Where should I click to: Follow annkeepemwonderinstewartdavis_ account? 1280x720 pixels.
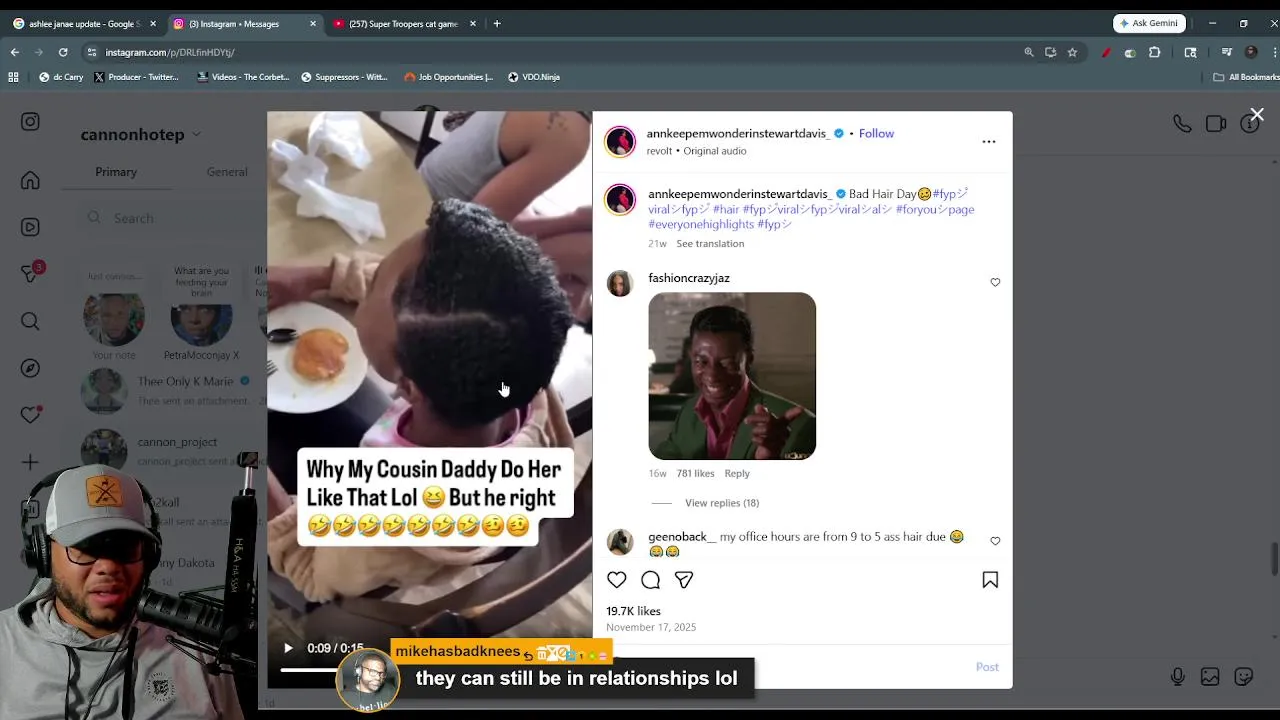pos(876,134)
